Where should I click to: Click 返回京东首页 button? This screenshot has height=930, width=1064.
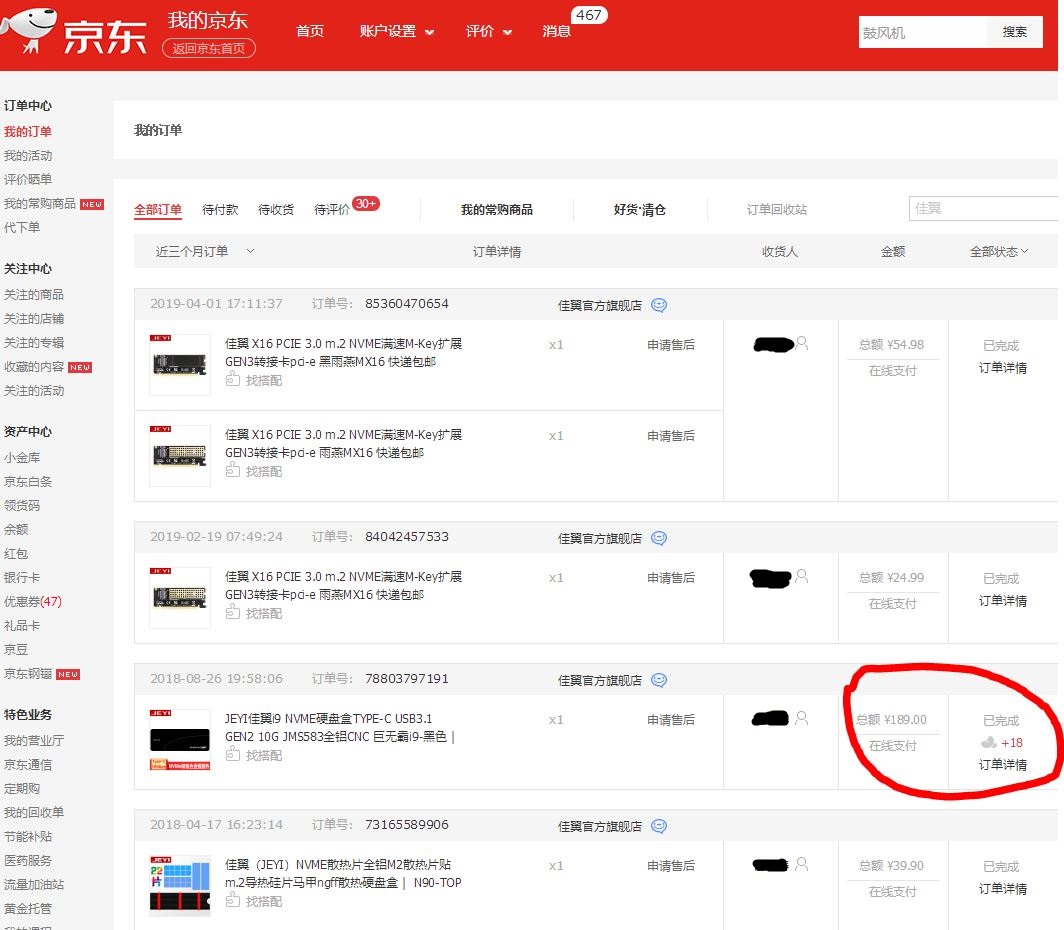click(x=208, y=48)
